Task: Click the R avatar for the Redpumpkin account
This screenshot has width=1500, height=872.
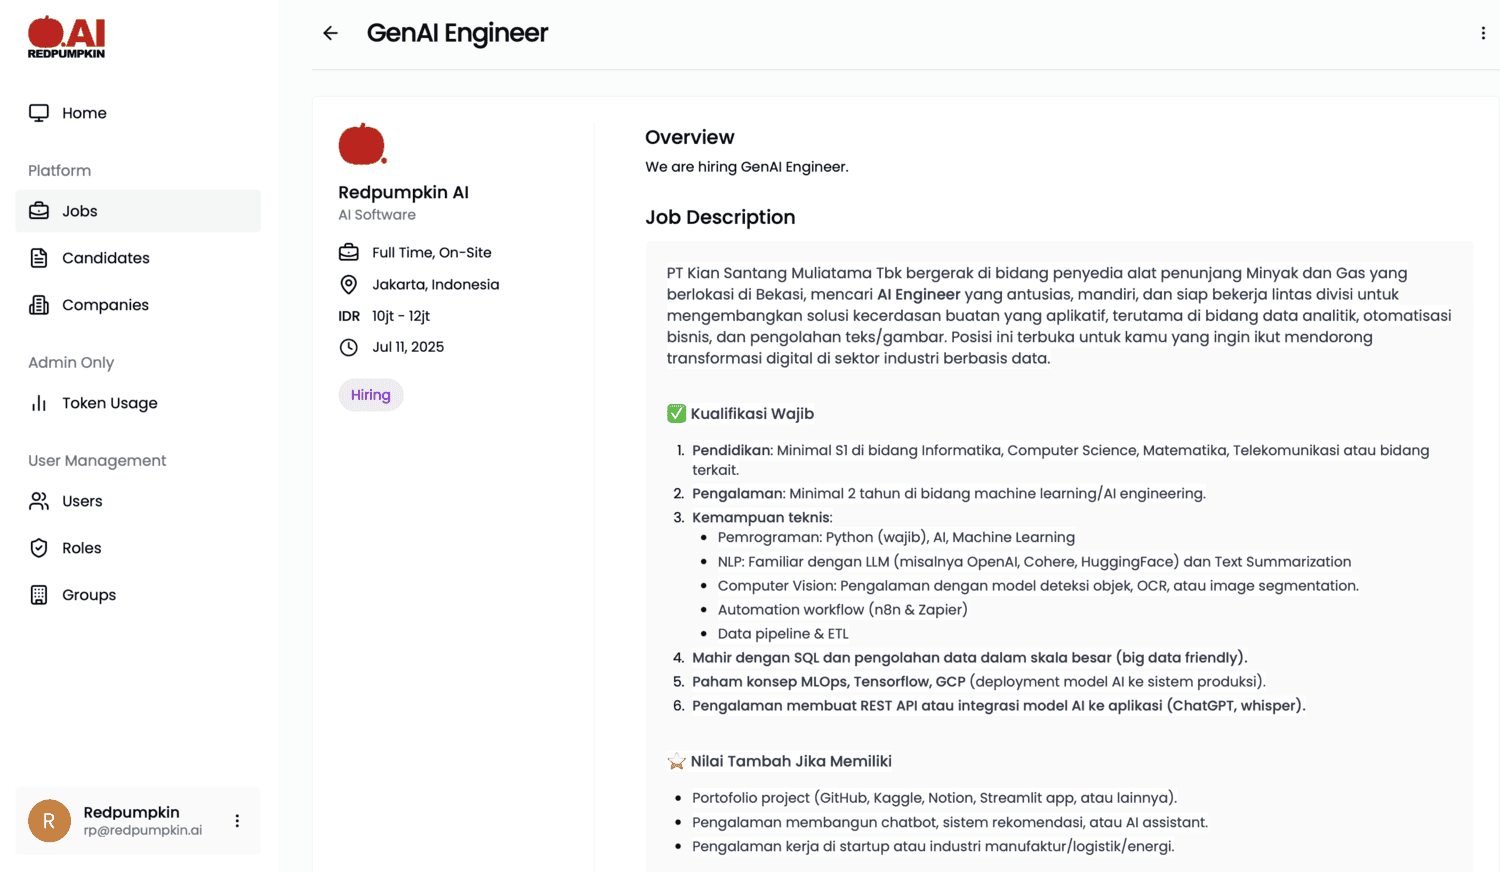Action: tap(49, 820)
